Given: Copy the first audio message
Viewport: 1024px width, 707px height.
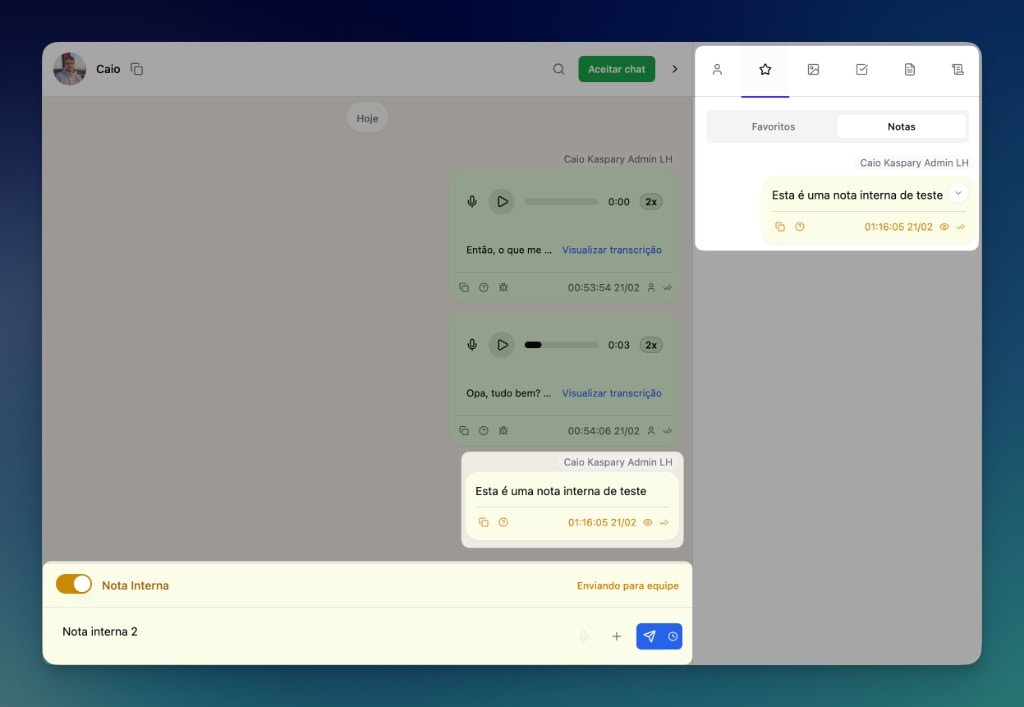Looking at the screenshot, I should (x=464, y=287).
